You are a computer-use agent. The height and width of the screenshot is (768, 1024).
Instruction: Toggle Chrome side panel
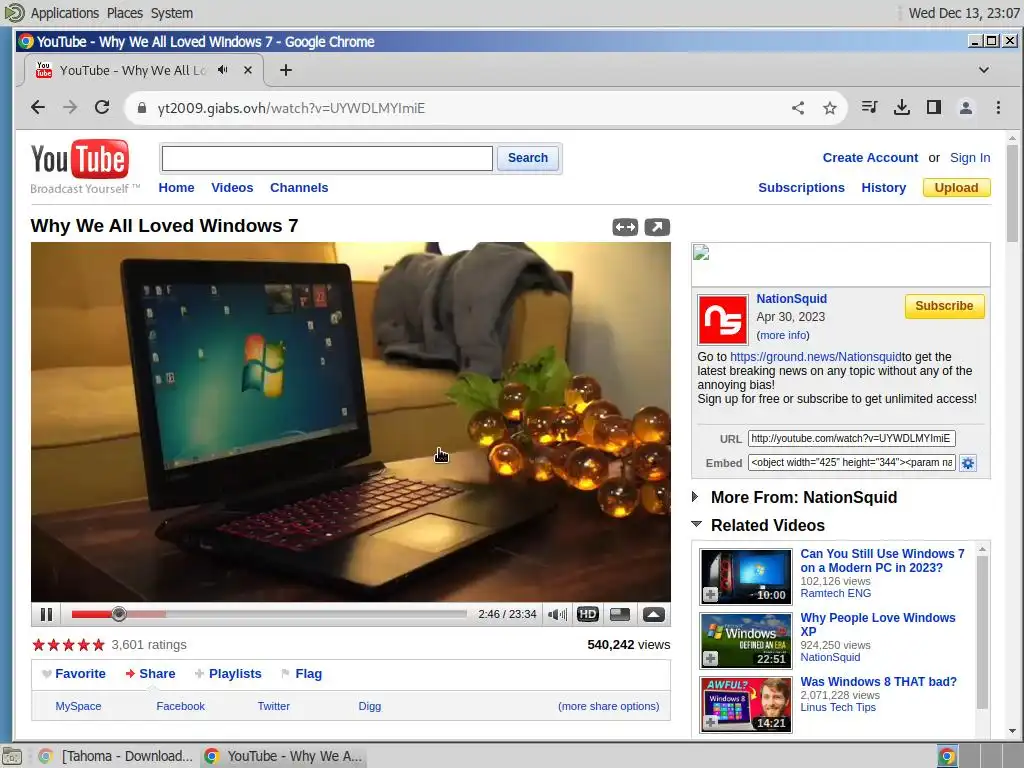[x=934, y=107]
